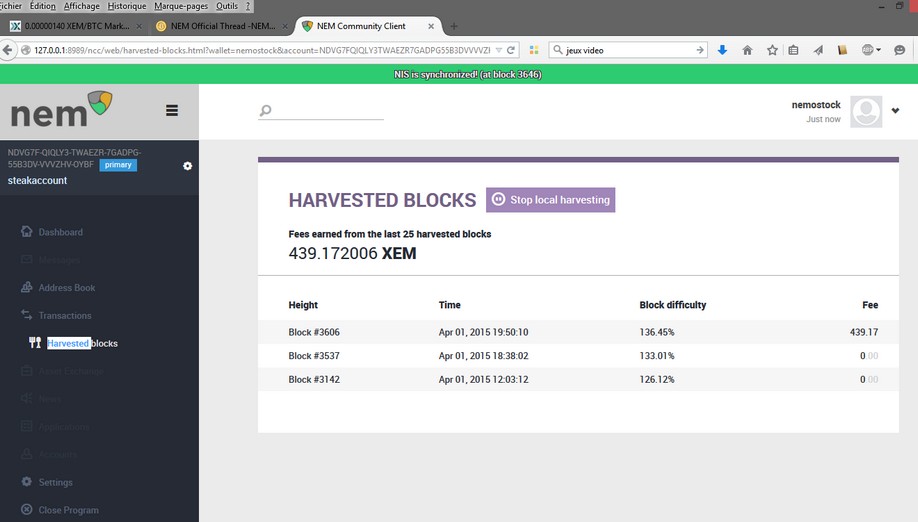Image resolution: width=918 pixels, height=522 pixels.
Task: Open the chat bubble toolbar icon
Action: (x=900, y=50)
